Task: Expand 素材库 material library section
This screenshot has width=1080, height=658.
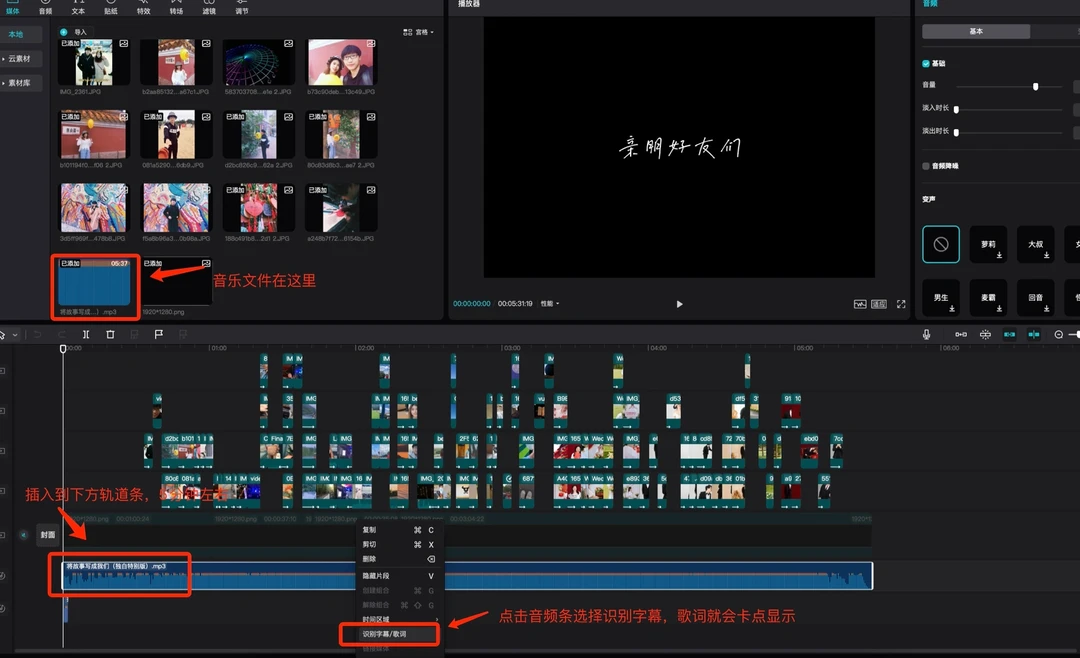Action: pos(19,83)
